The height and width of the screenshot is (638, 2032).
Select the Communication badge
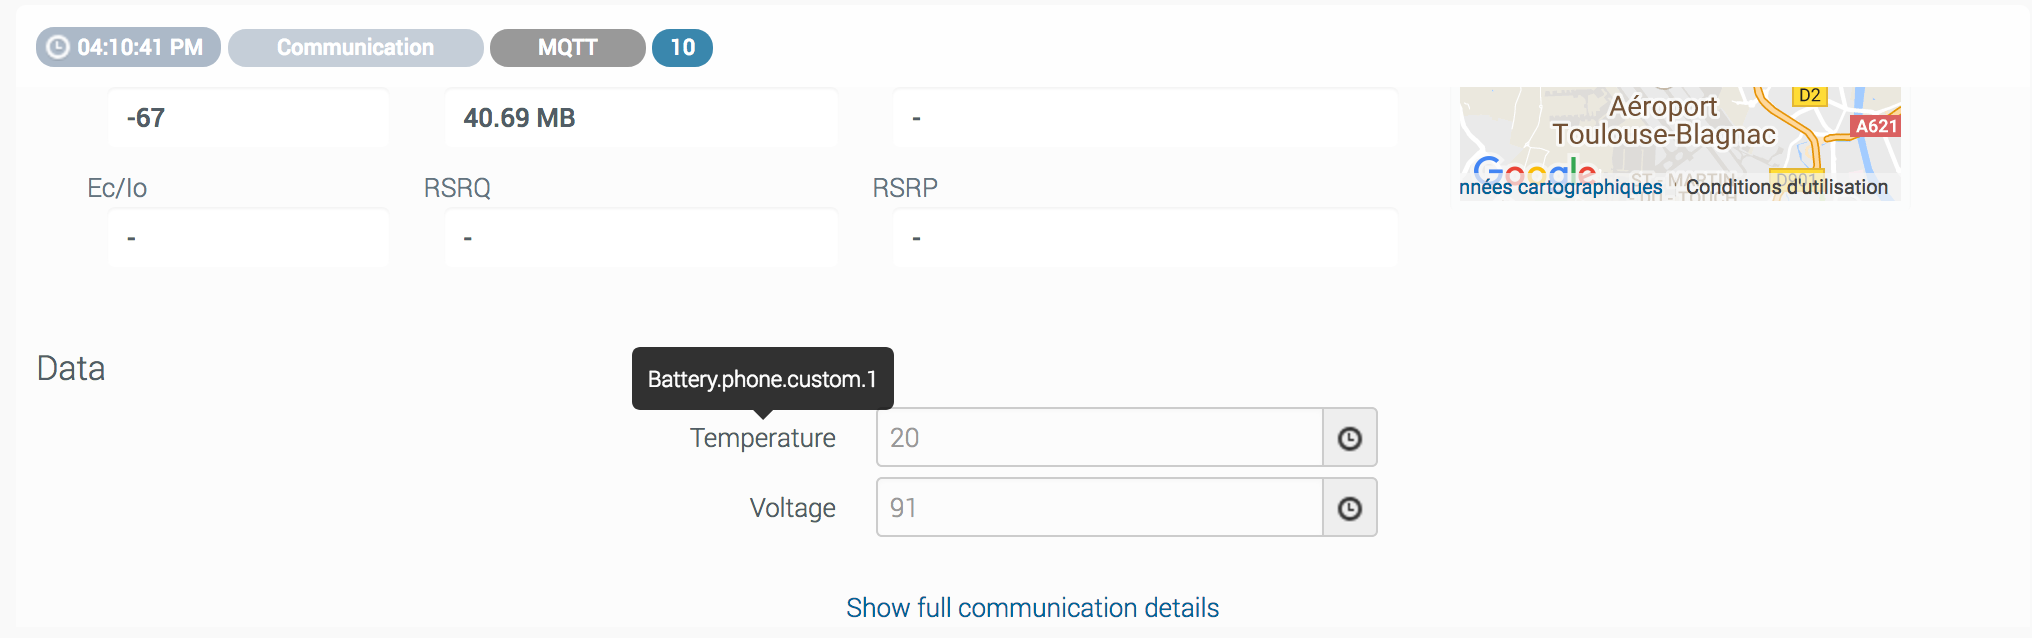click(x=355, y=47)
